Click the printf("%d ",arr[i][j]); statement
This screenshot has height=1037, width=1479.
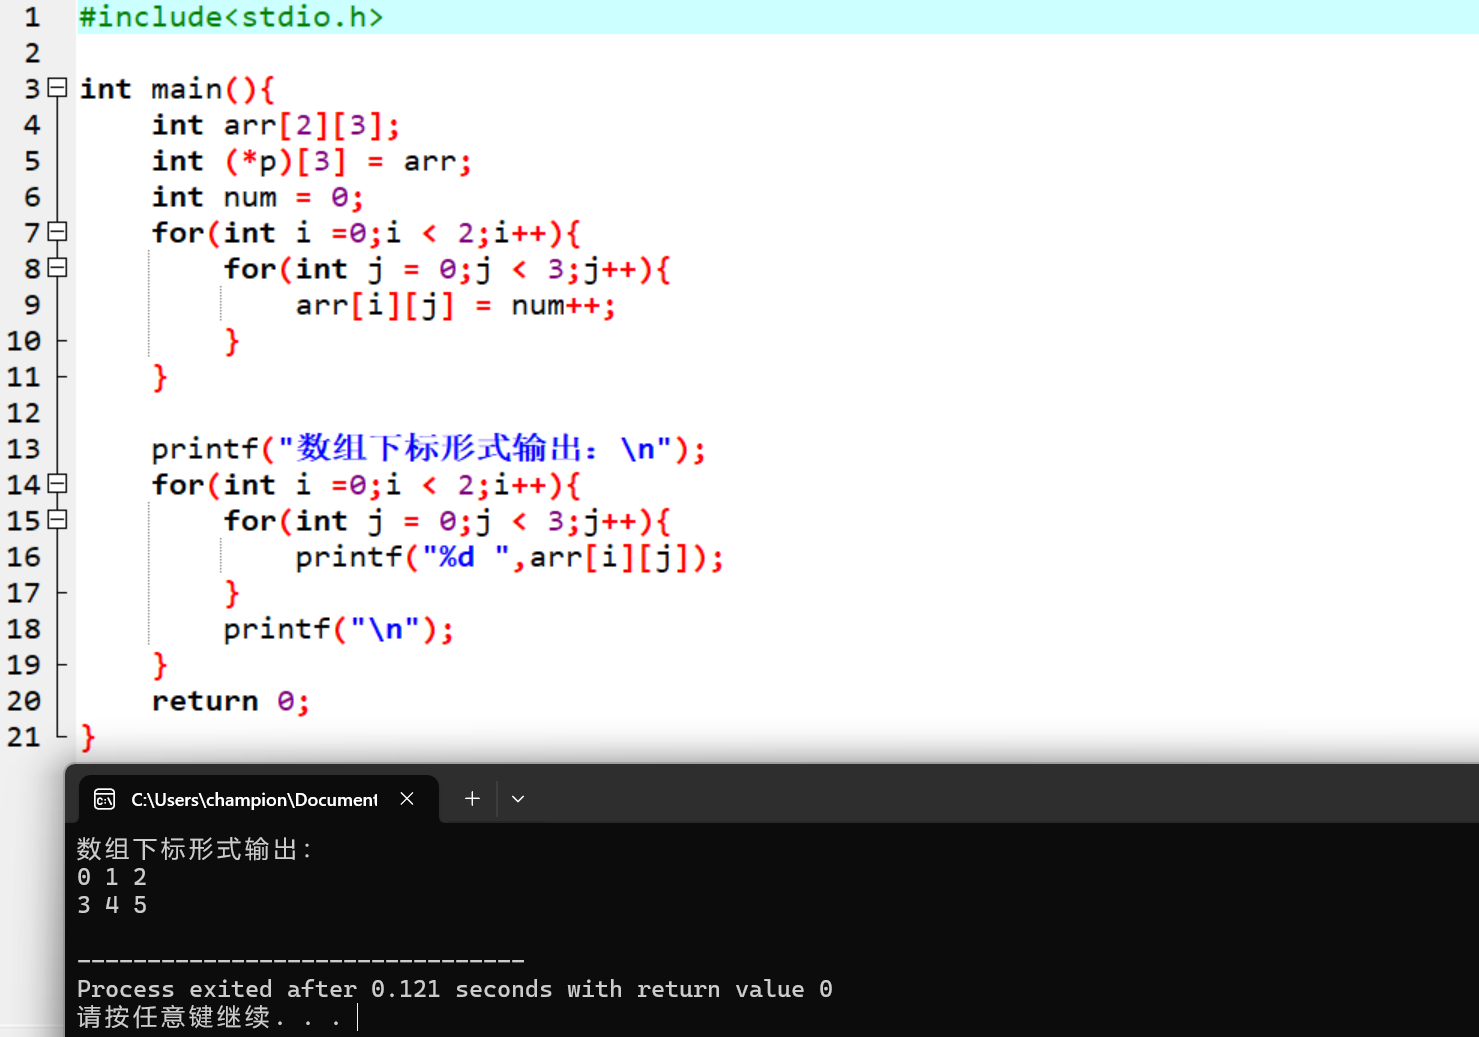(509, 557)
